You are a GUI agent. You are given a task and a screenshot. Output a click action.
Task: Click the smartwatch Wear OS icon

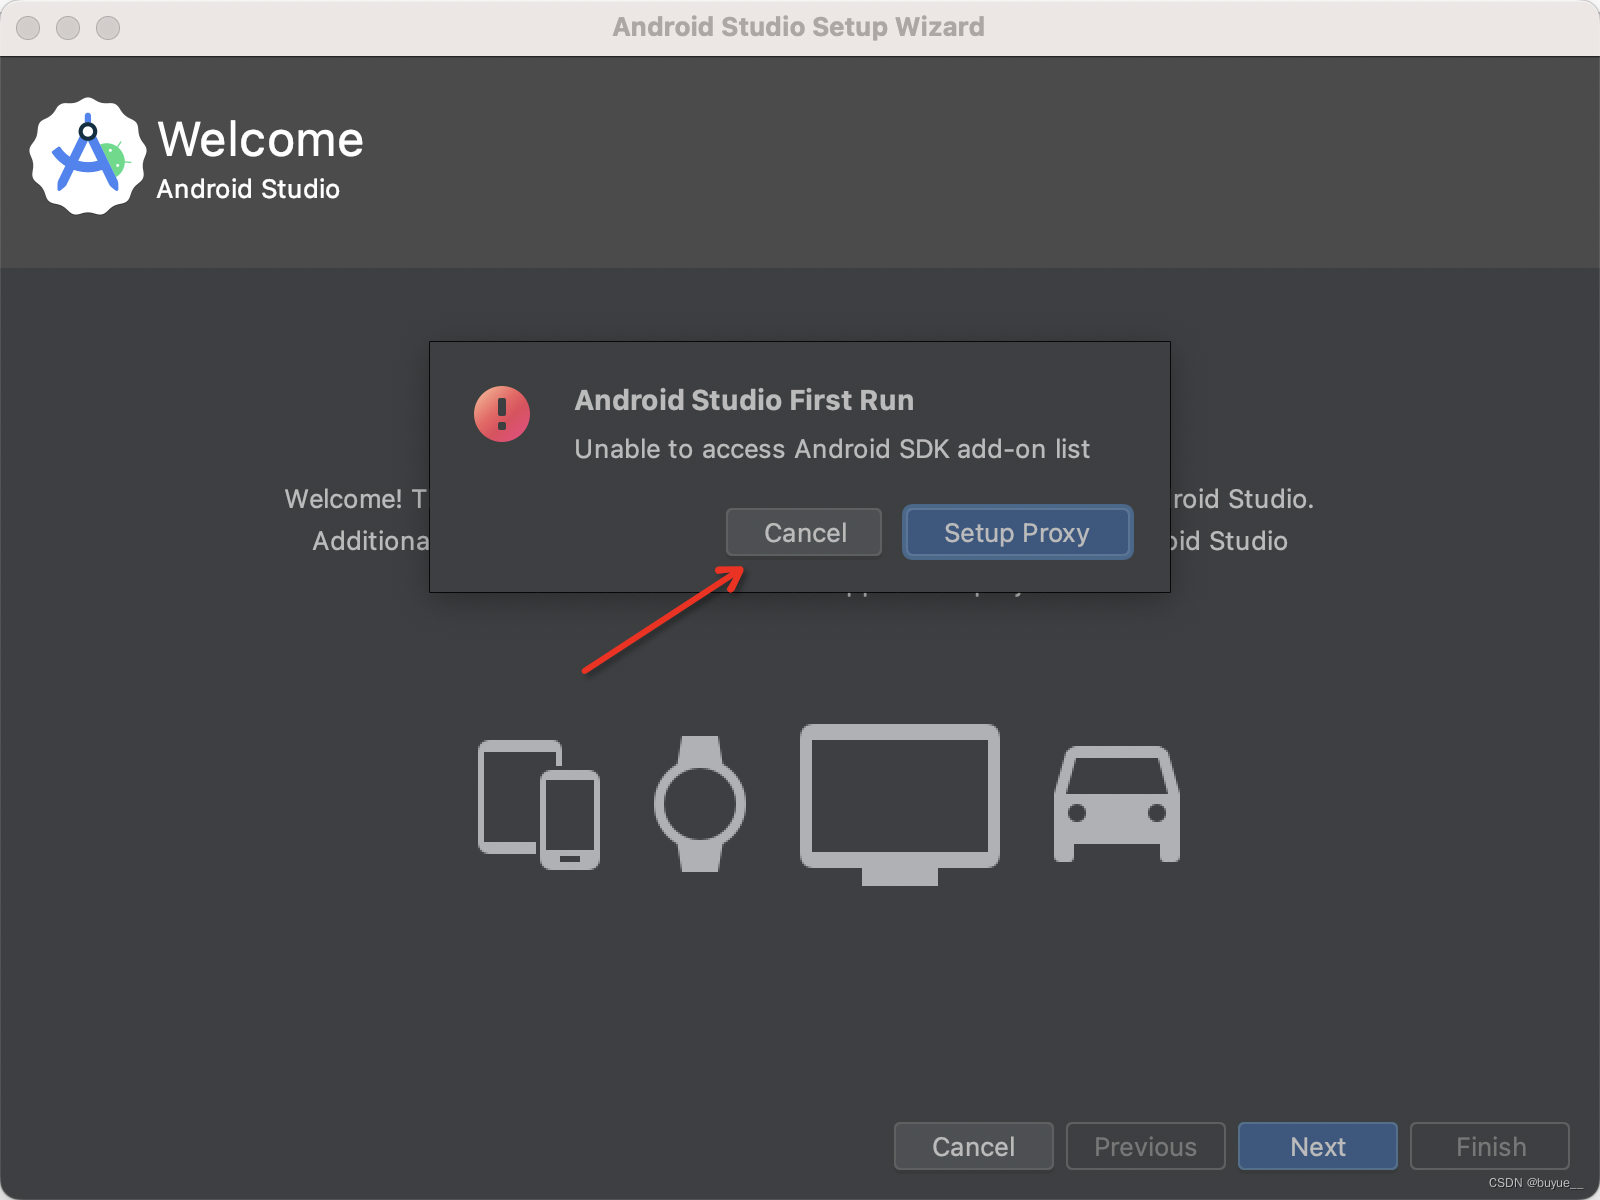(700, 804)
